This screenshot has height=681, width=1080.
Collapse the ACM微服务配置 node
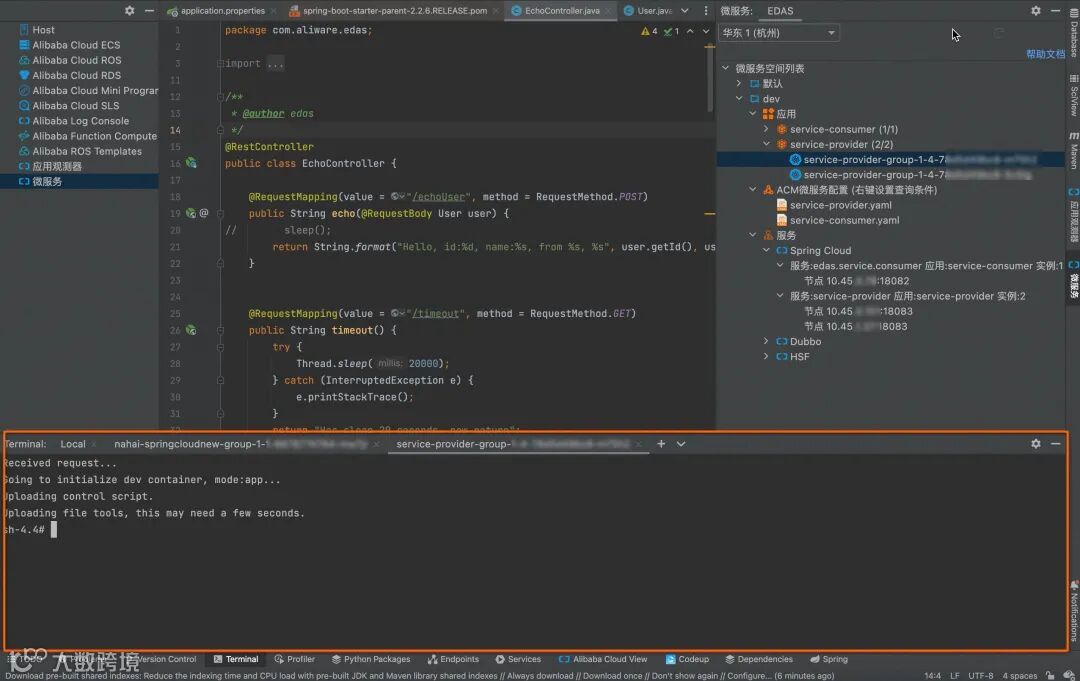pos(753,189)
